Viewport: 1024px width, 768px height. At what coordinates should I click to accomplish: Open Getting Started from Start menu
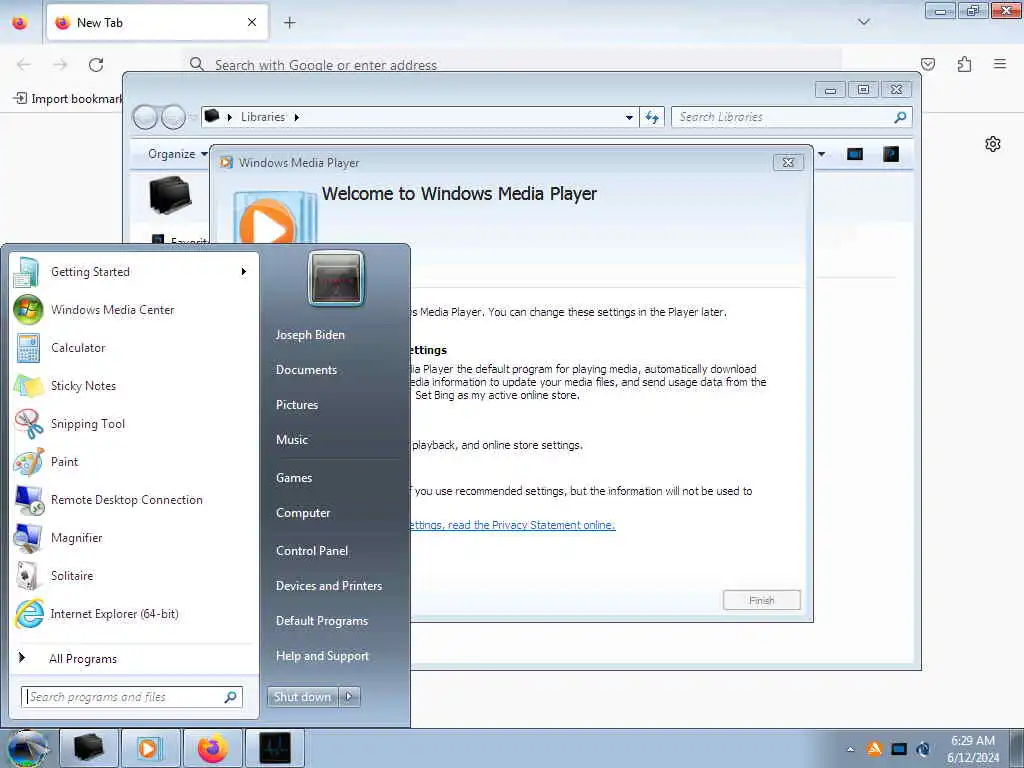135,272
